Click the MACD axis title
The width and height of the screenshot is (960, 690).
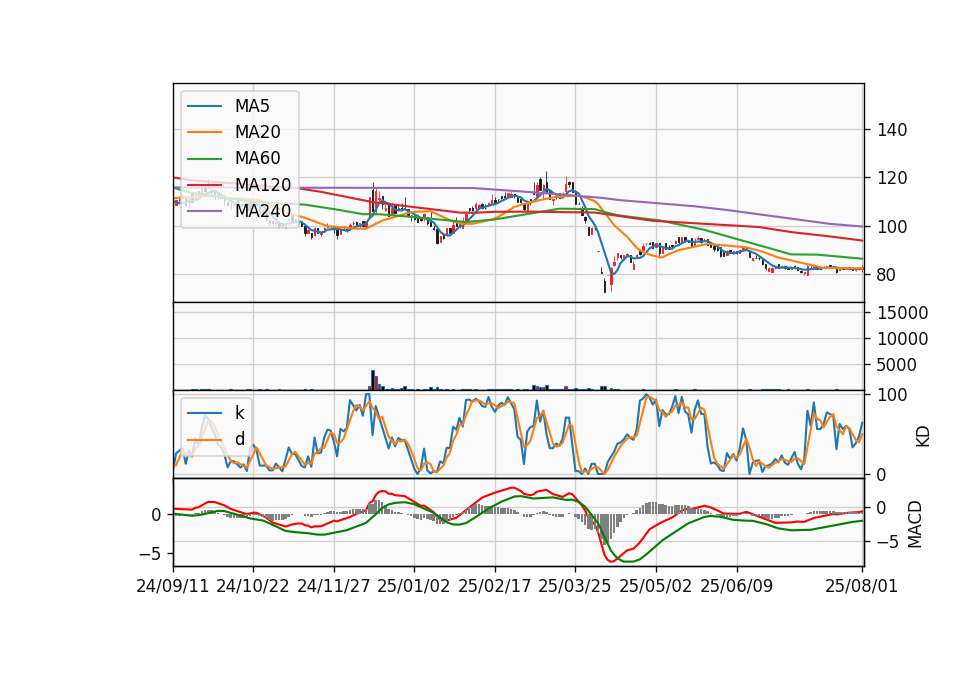coord(915,524)
